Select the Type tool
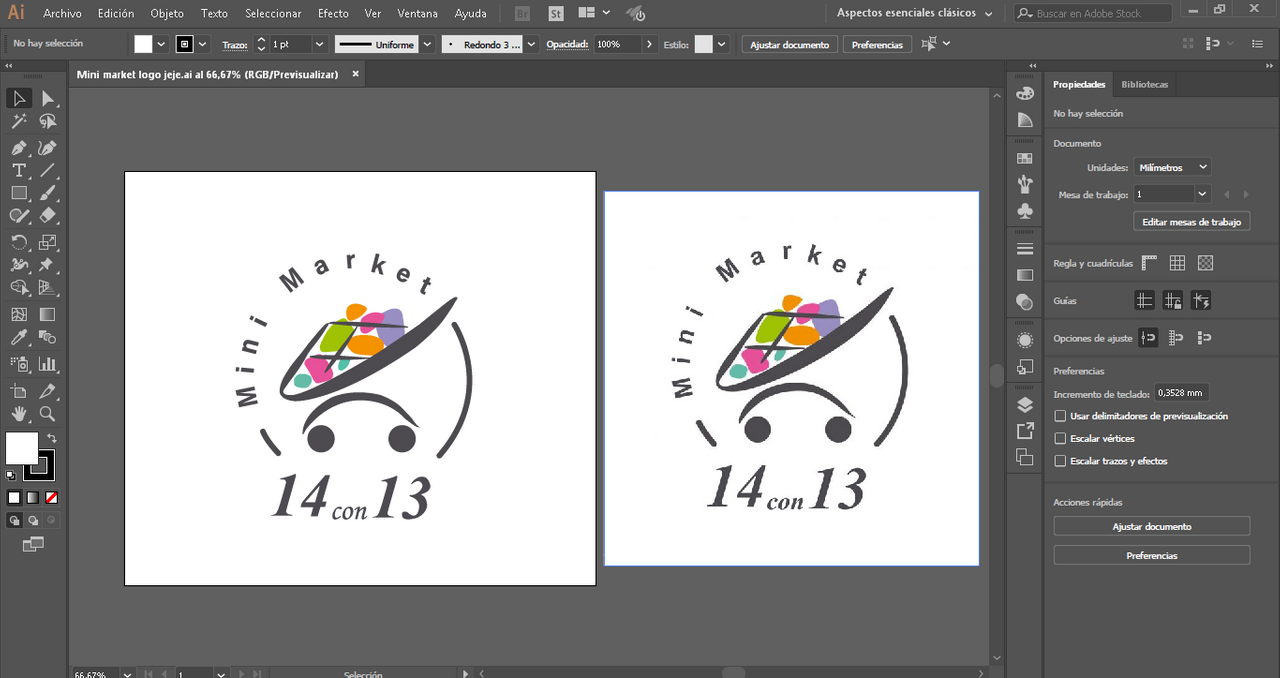Screen dimensions: 1280x678 click(19, 170)
